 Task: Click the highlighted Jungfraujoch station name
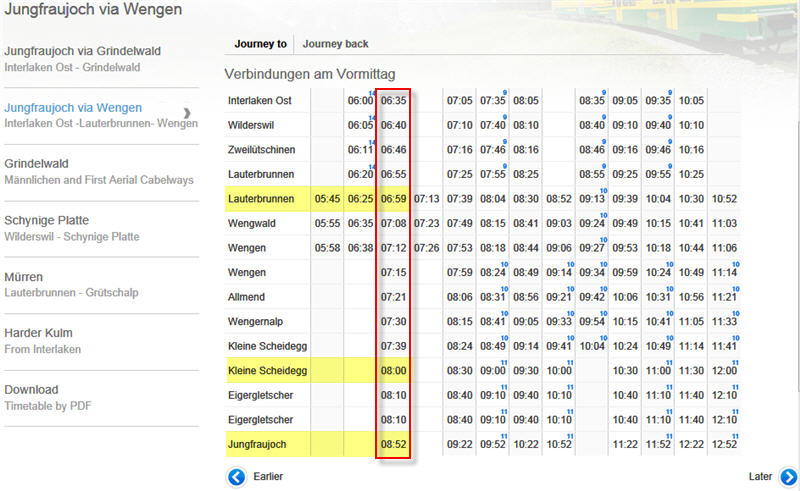click(257, 444)
